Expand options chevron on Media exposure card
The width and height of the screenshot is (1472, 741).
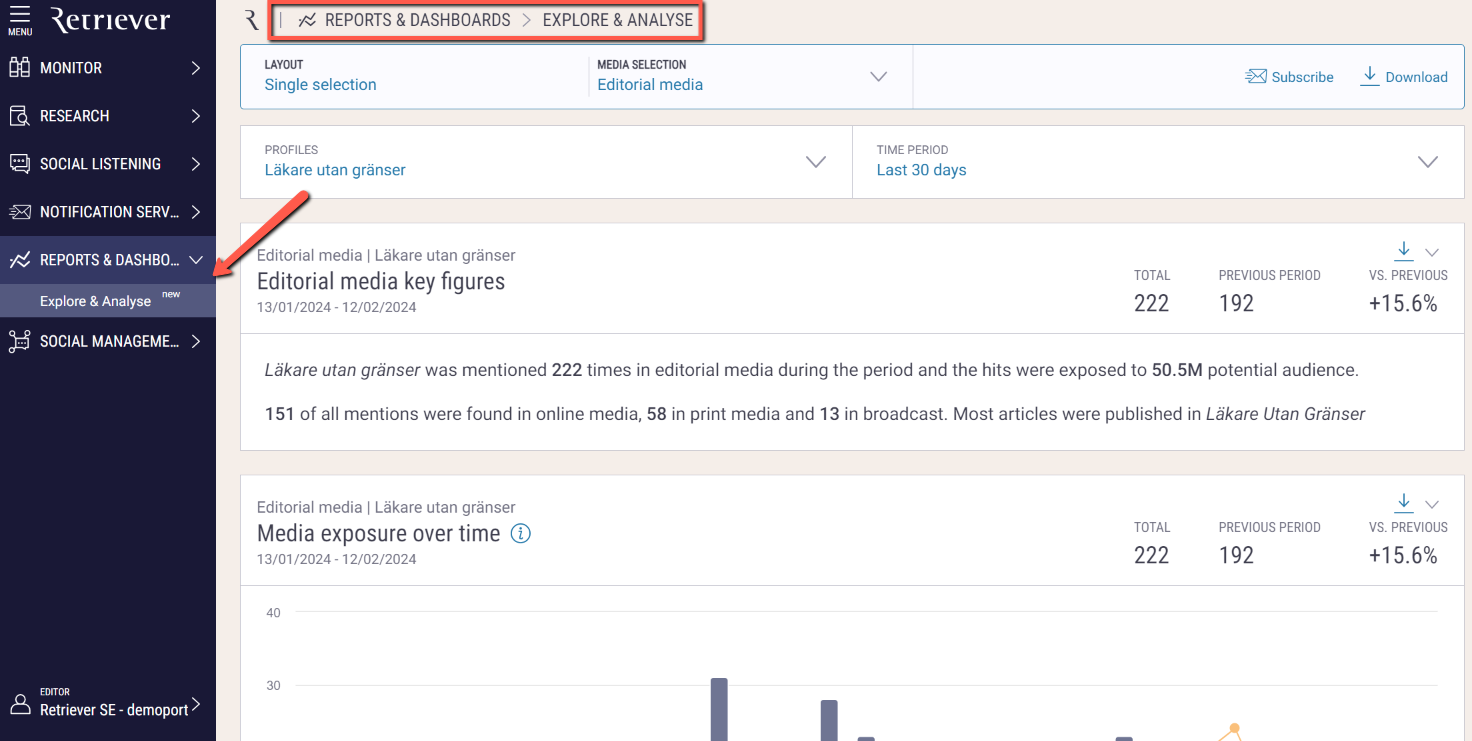[x=1432, y=504]
